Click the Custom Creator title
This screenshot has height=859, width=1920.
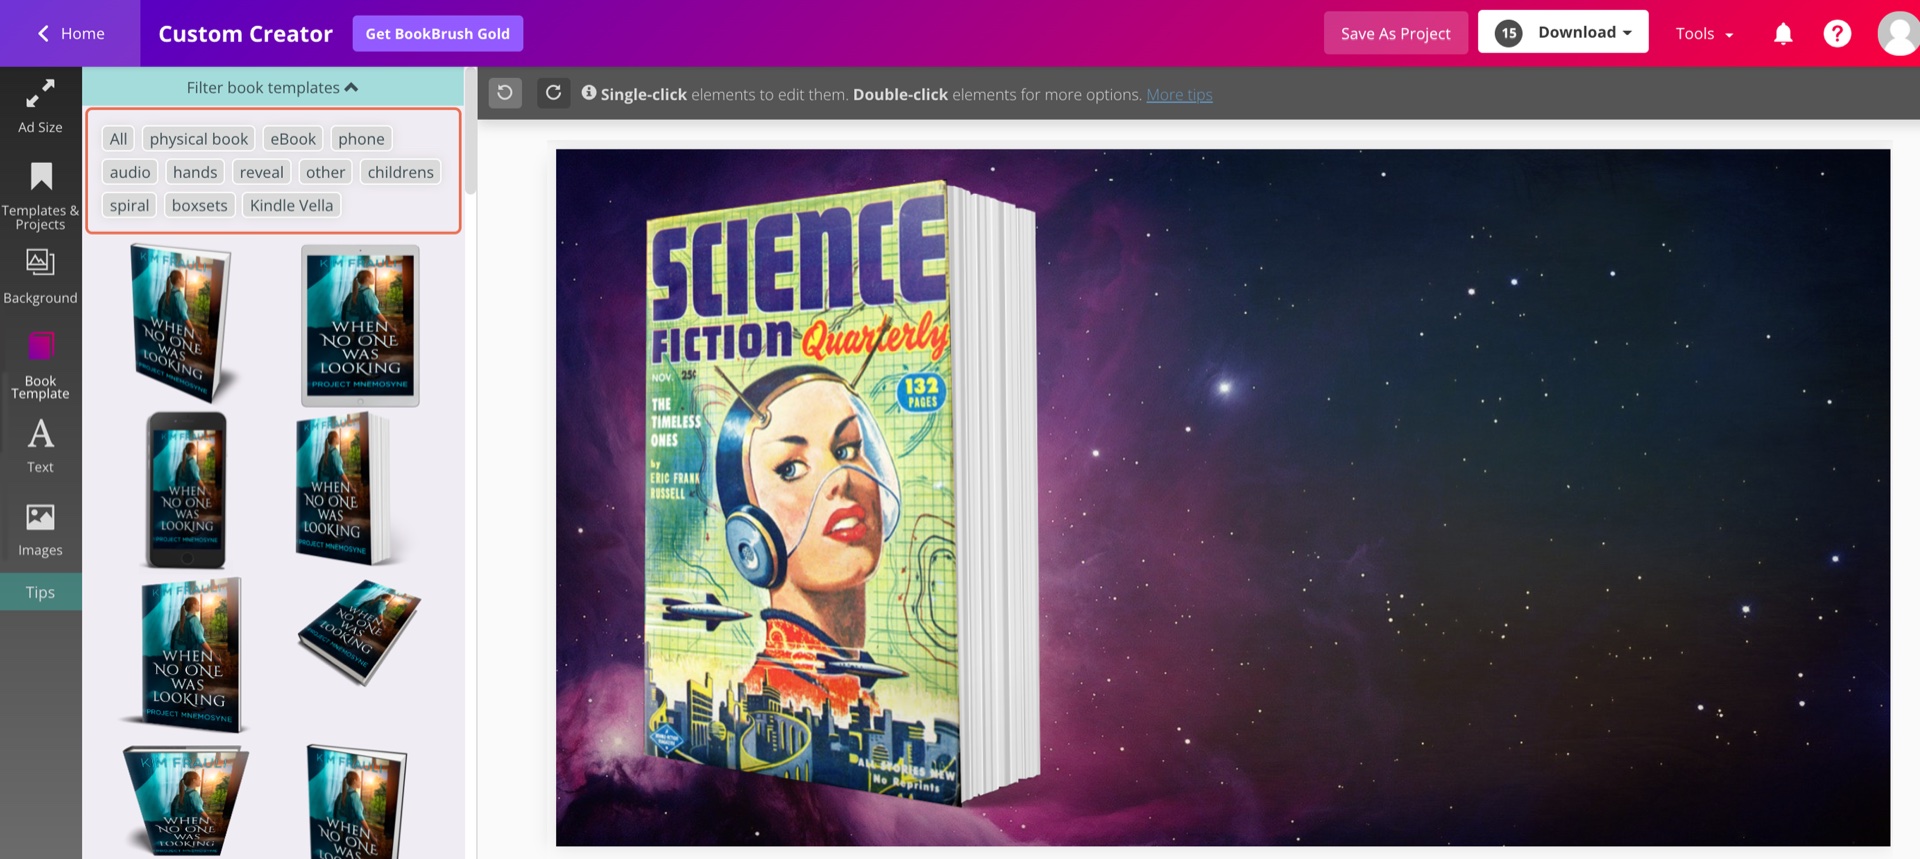click(245, 33)
